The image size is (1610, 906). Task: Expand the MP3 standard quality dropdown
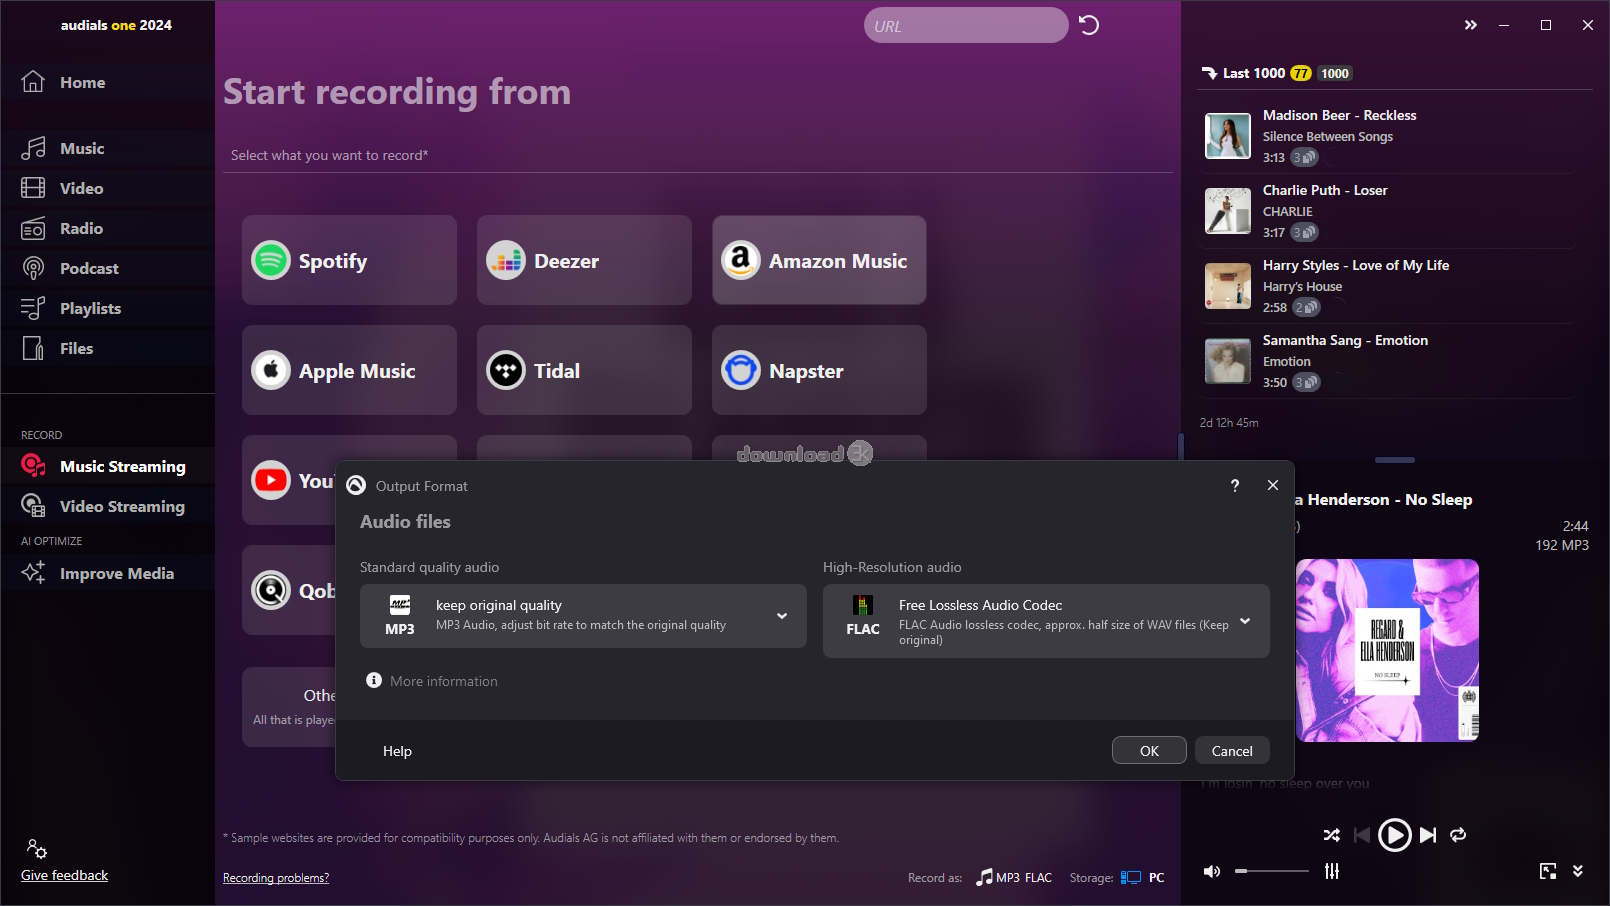pos(782,616)
